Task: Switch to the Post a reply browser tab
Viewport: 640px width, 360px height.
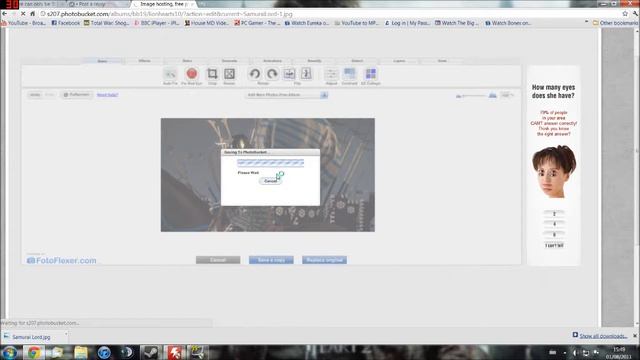Action: (x=97, y=4)
